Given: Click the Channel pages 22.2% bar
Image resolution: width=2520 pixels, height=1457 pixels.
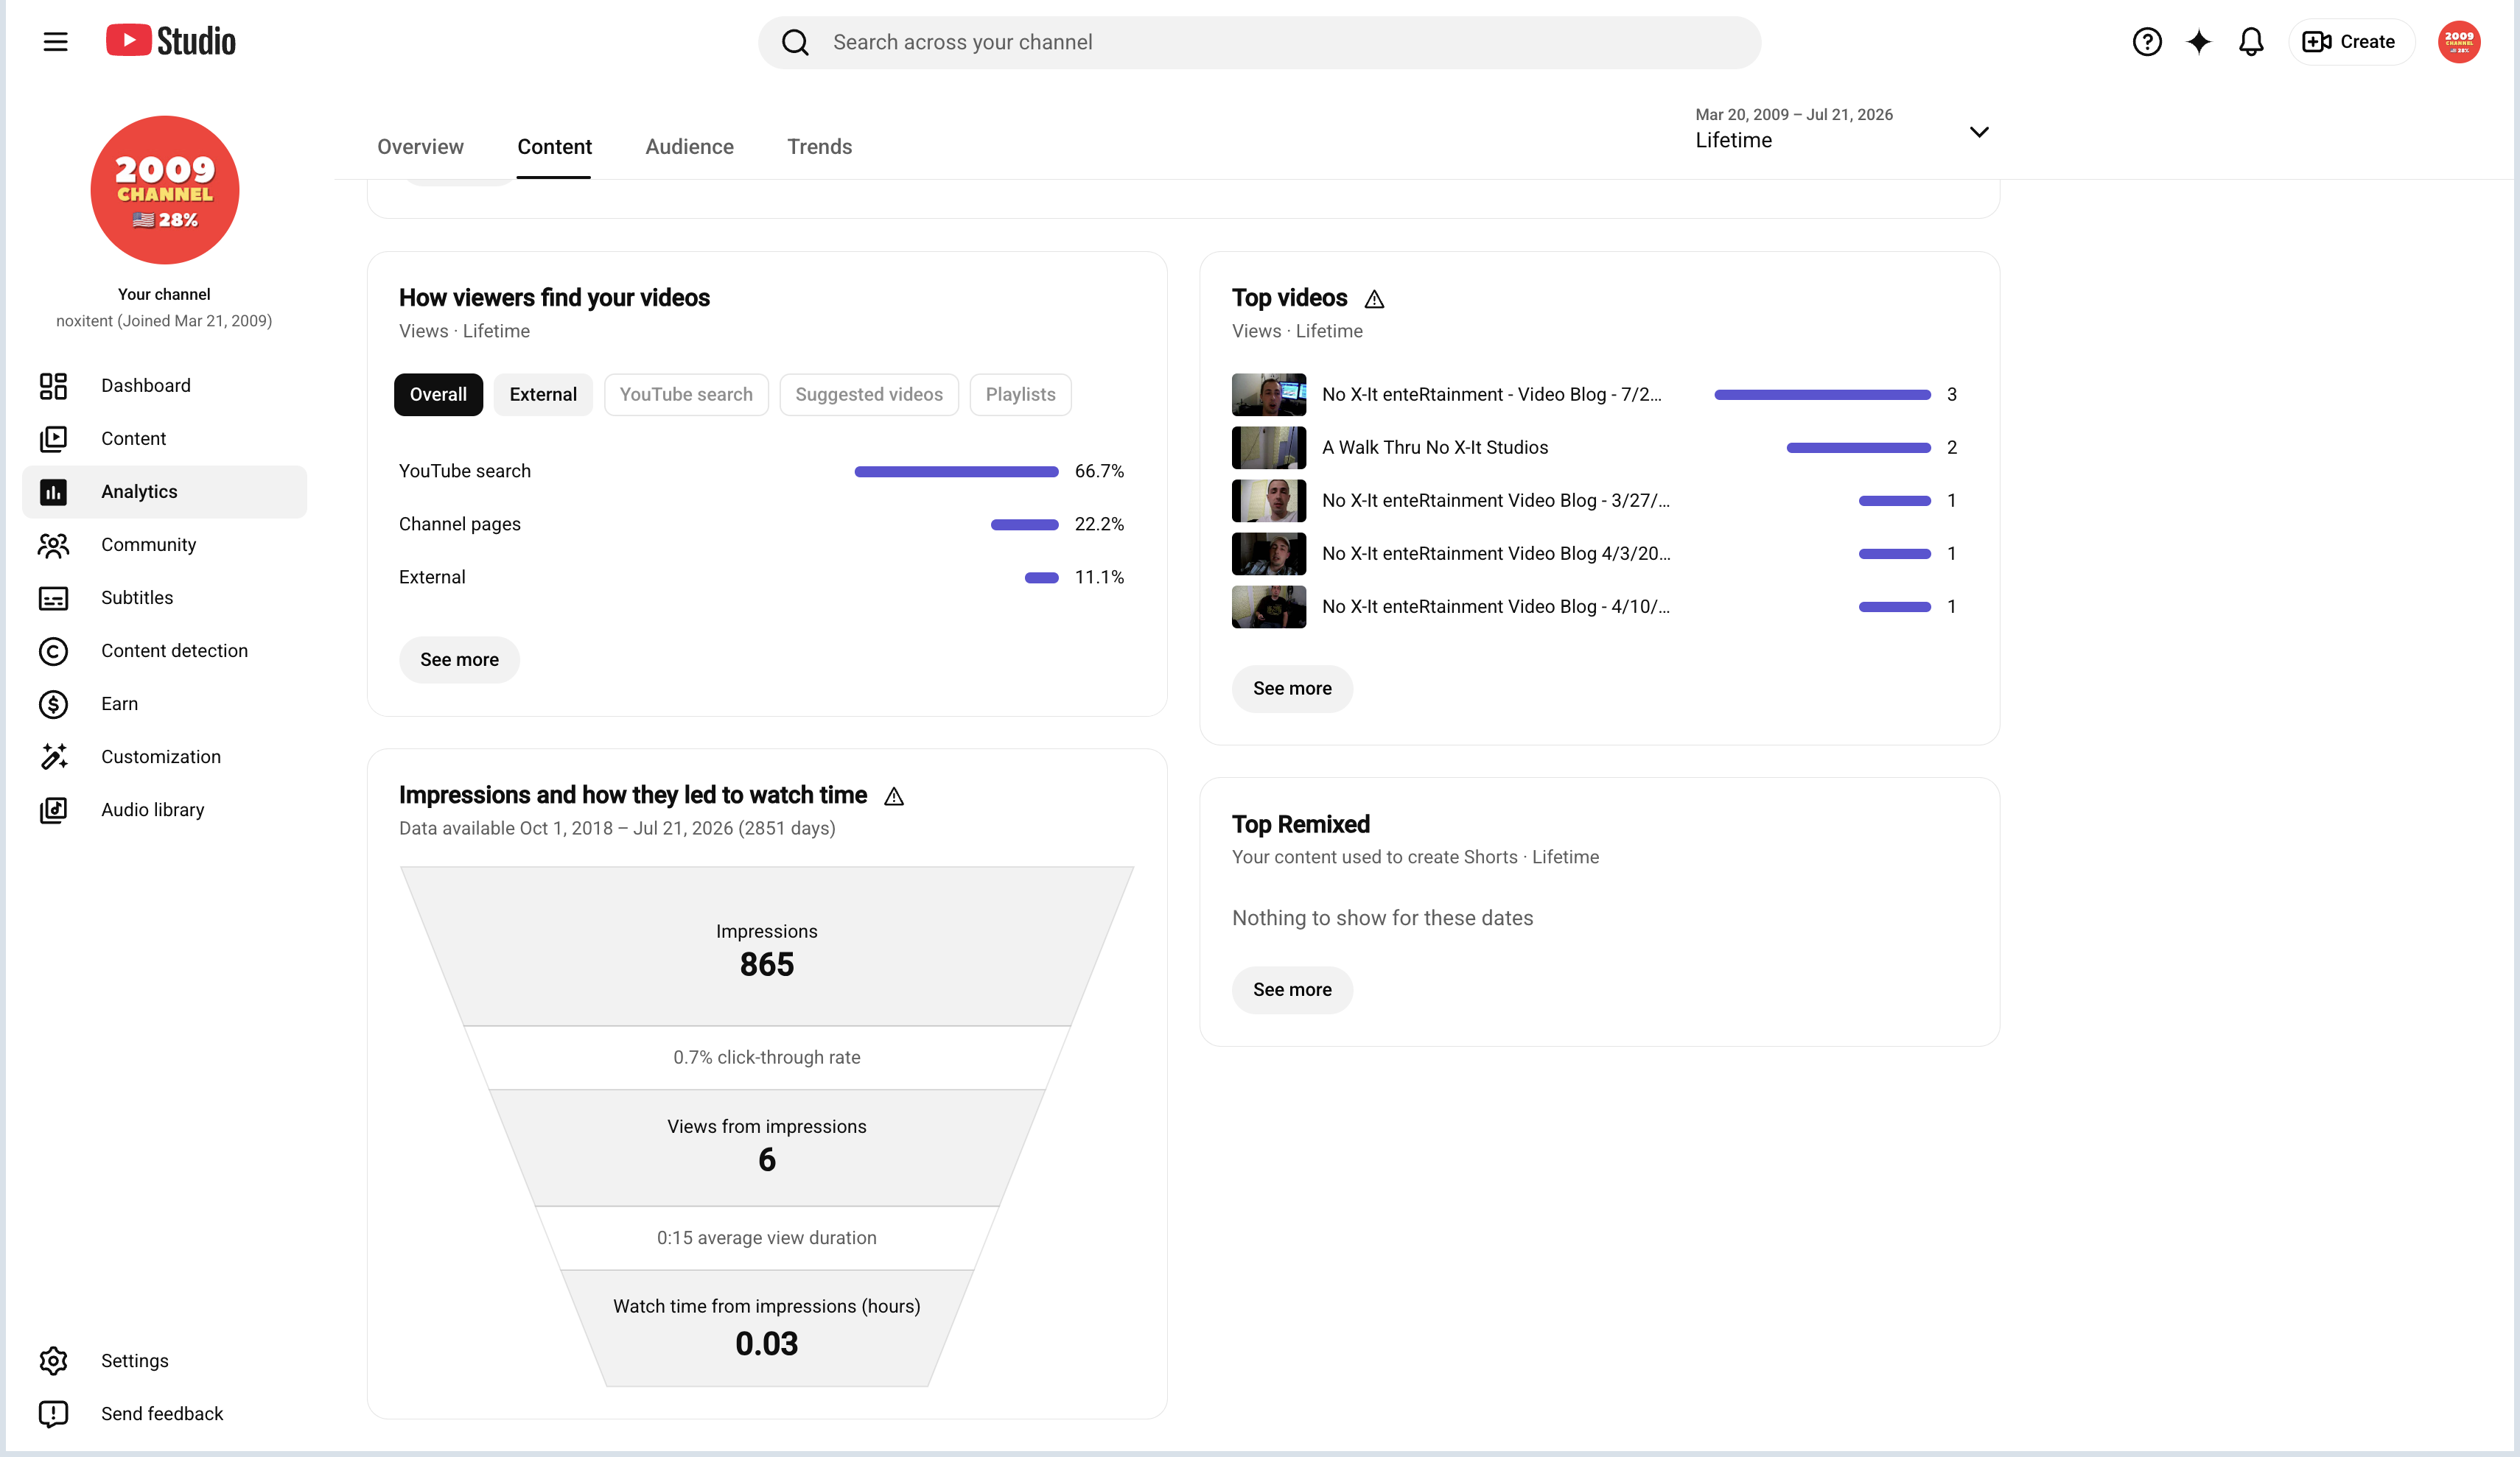Looking at the screenshot, I should pyautogui.click(x=1024, y=525).
